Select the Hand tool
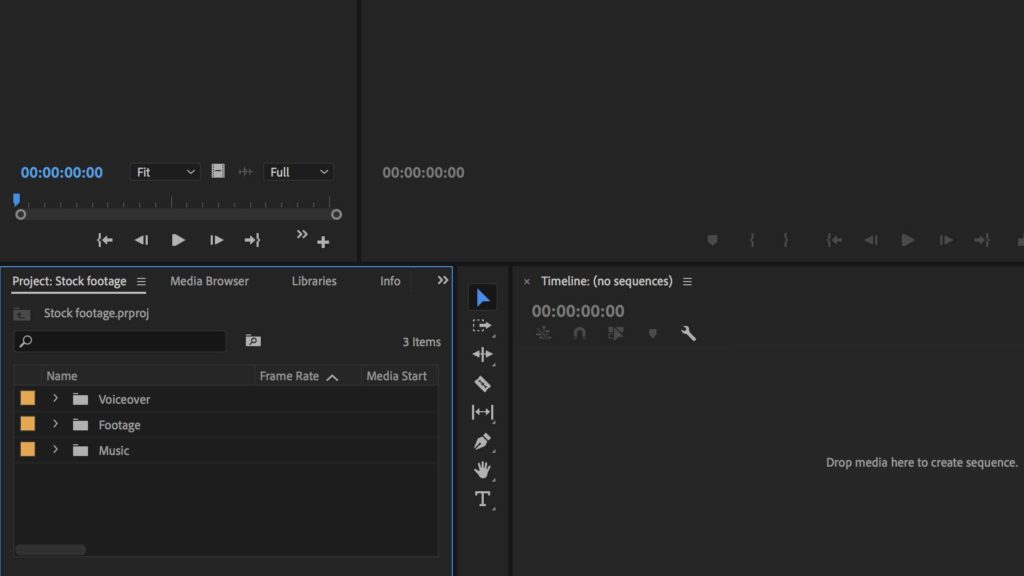Screen dimensions: 1024x576 482,469
